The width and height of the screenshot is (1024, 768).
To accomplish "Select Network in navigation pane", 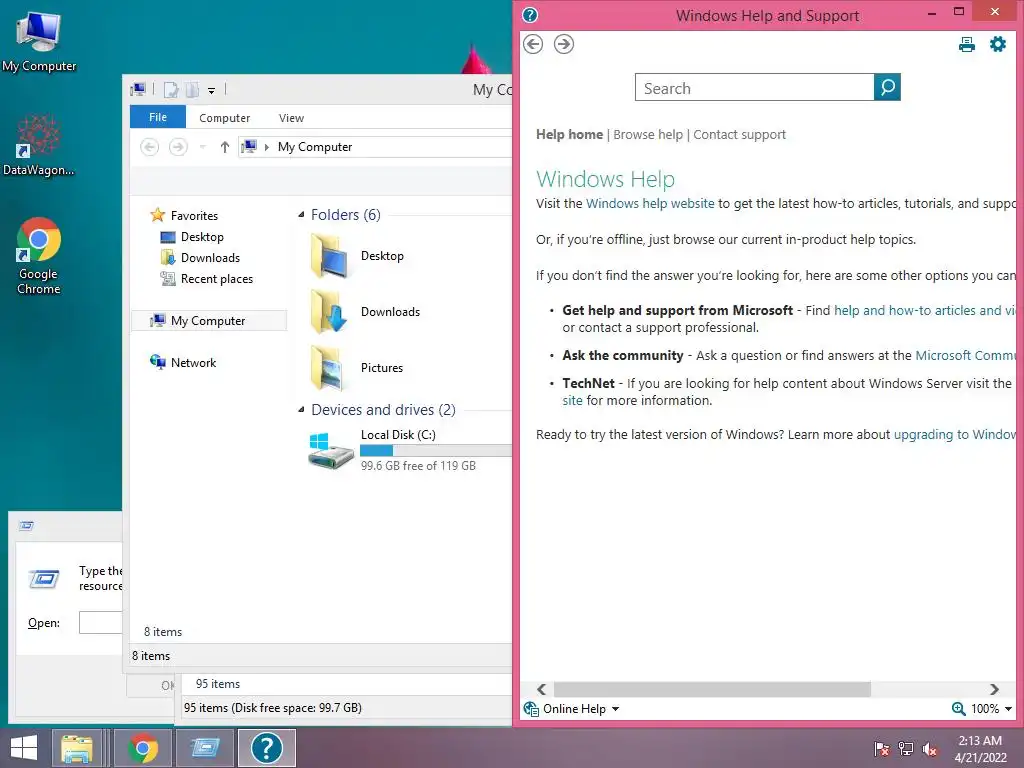I will coord(193,362).
